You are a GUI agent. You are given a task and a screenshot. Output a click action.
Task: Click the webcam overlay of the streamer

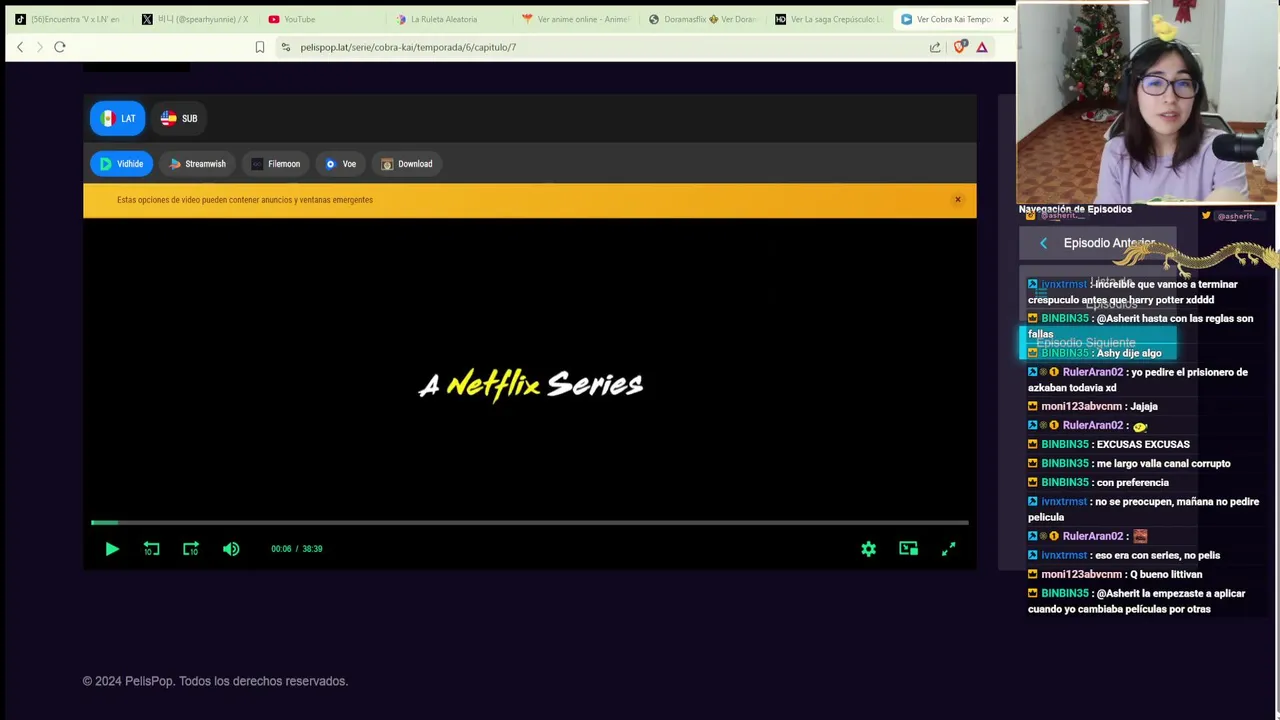tap(1146, 102)
